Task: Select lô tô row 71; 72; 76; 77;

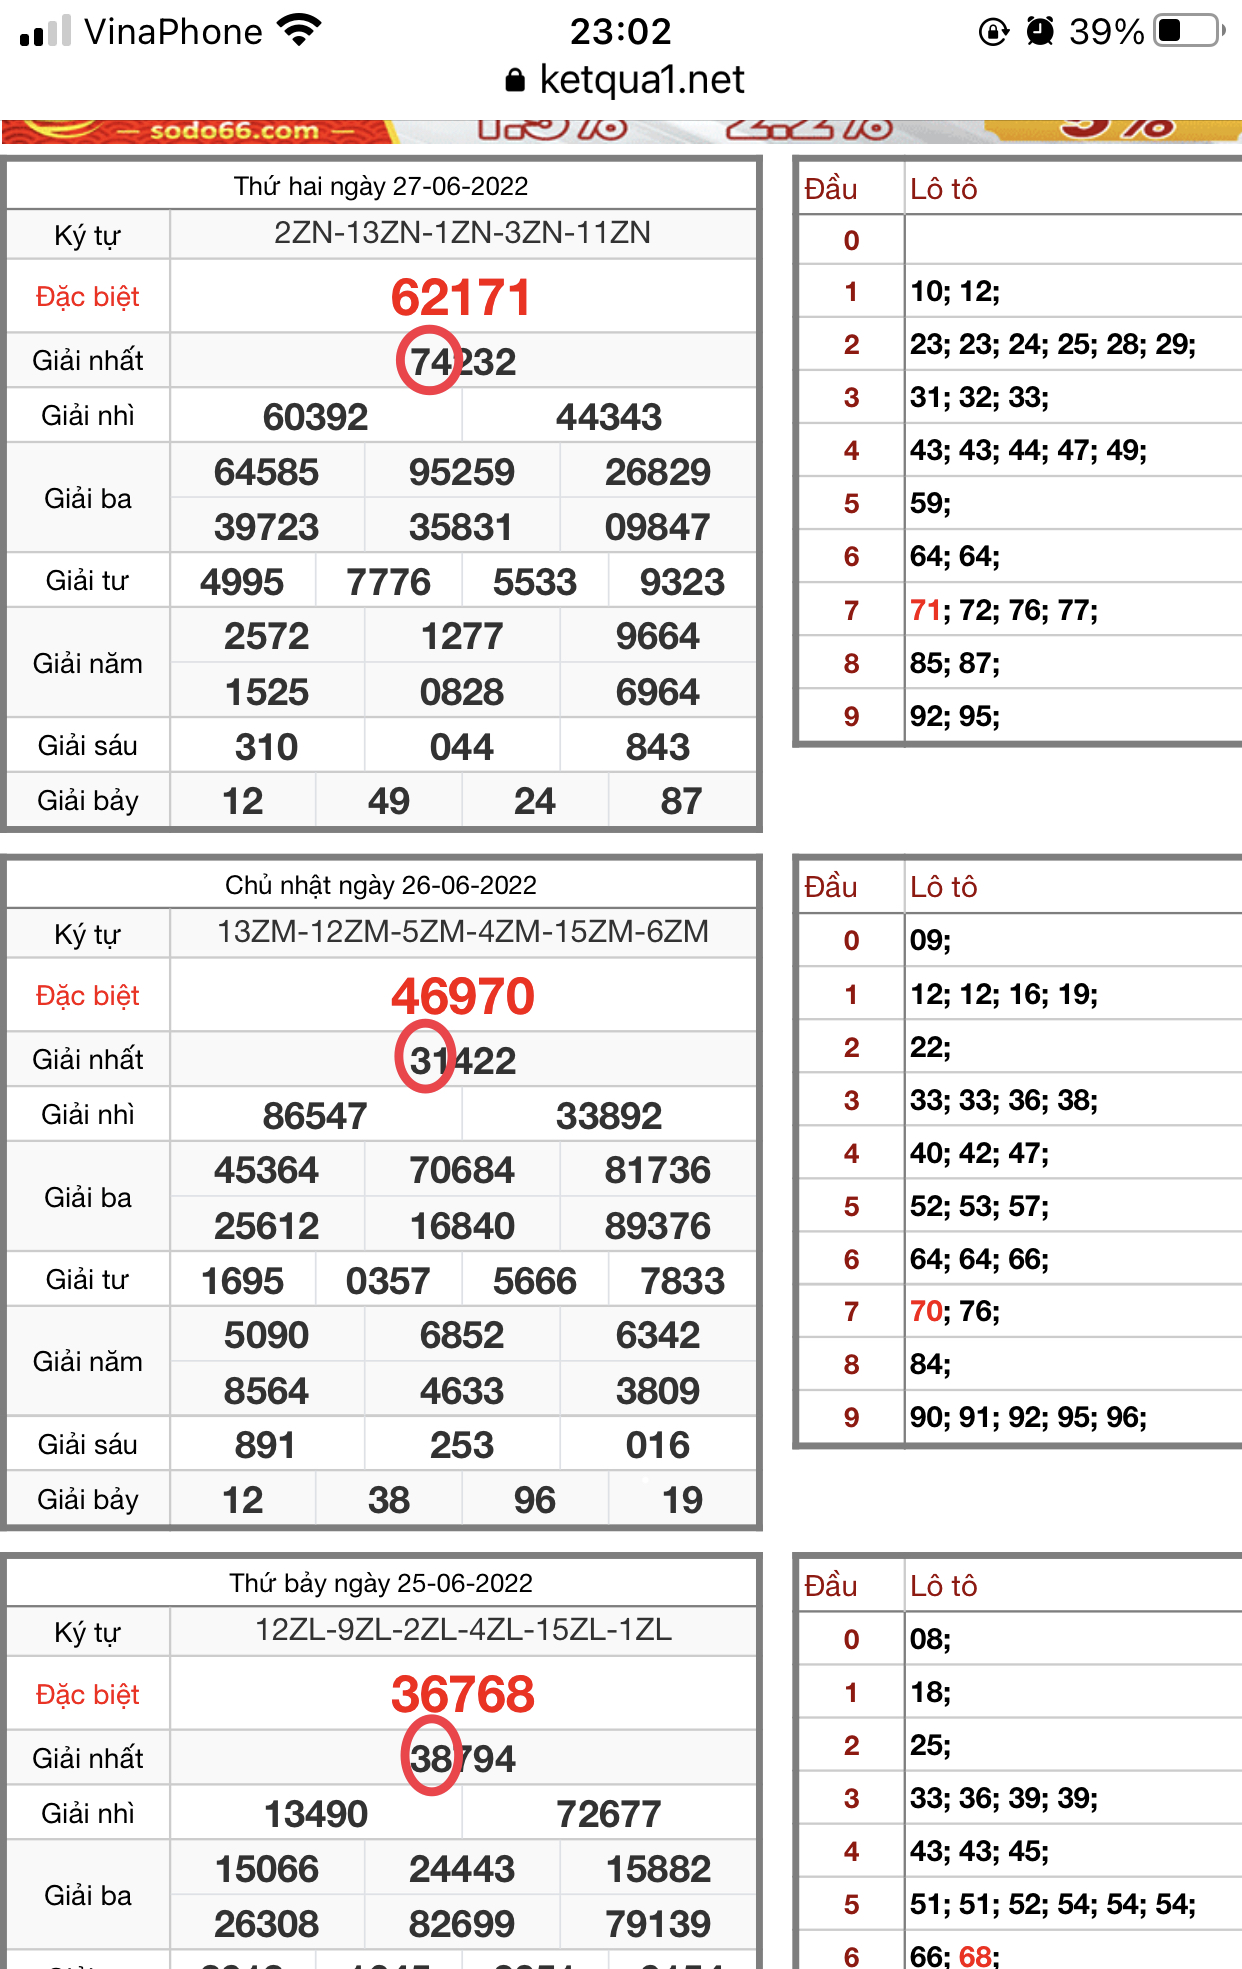Action: coord(1004,610)
